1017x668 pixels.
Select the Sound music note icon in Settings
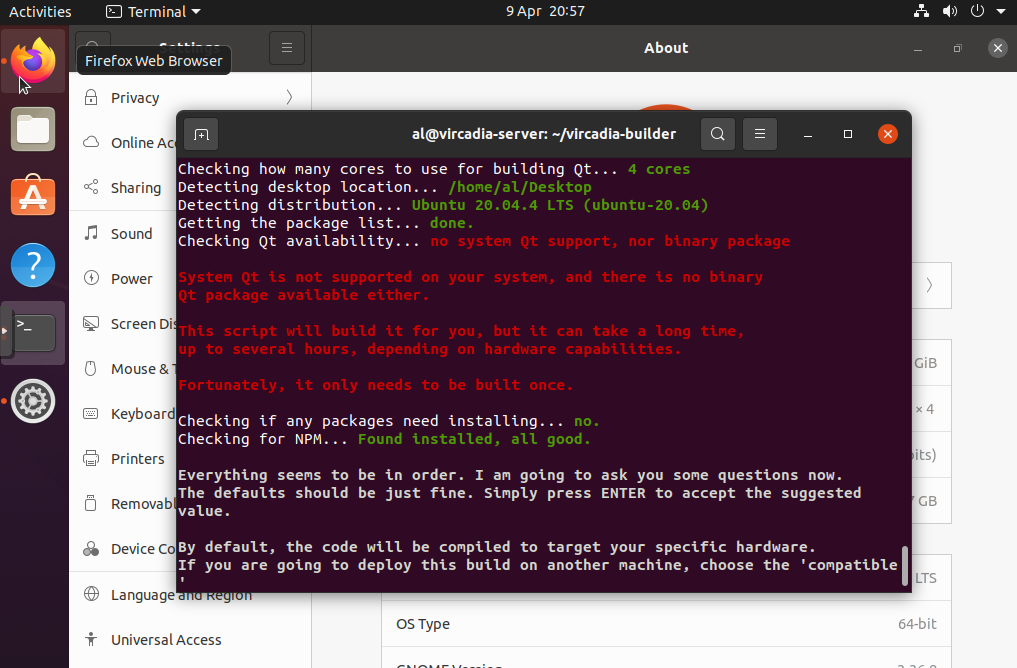[91, 233]
